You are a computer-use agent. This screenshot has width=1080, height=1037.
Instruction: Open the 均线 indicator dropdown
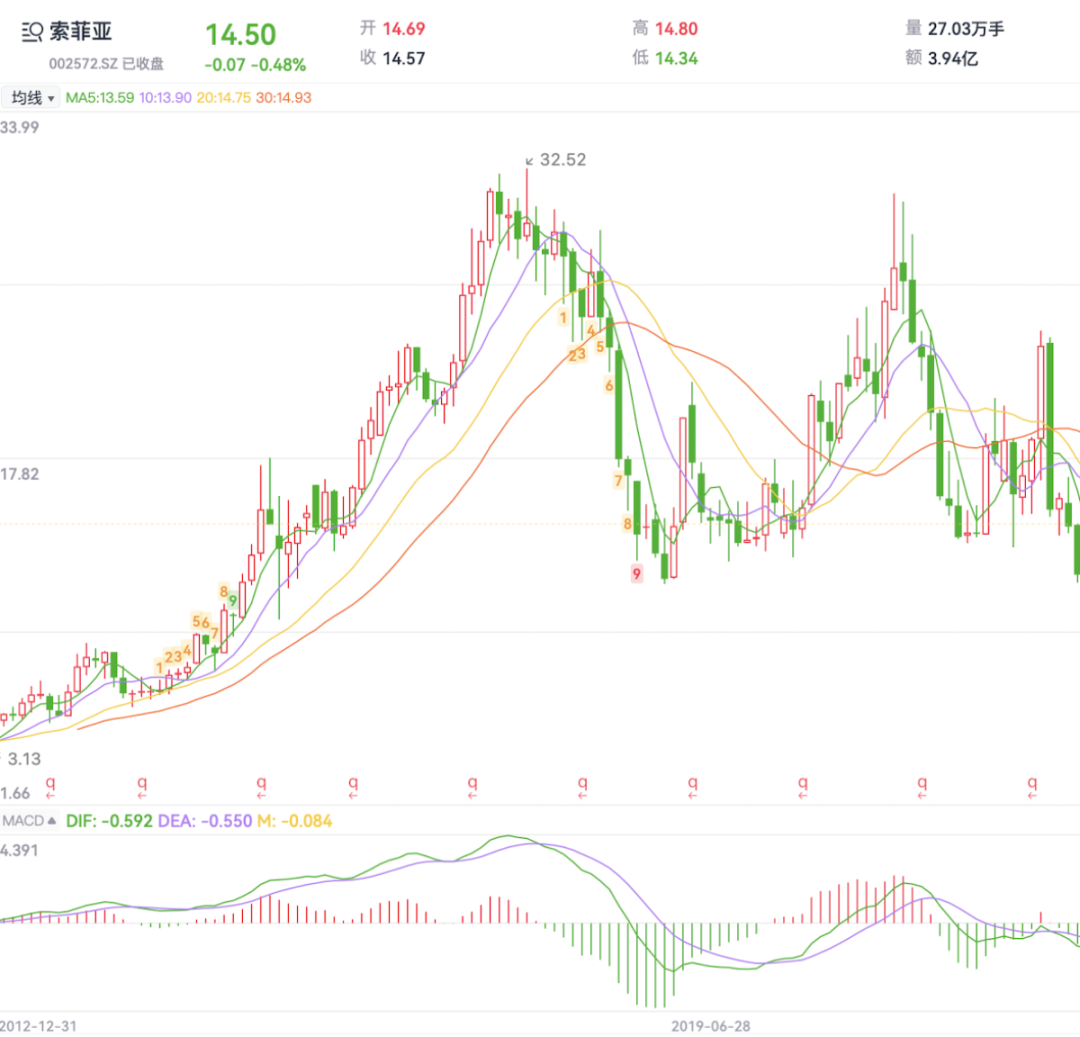[x=32, y=98]
